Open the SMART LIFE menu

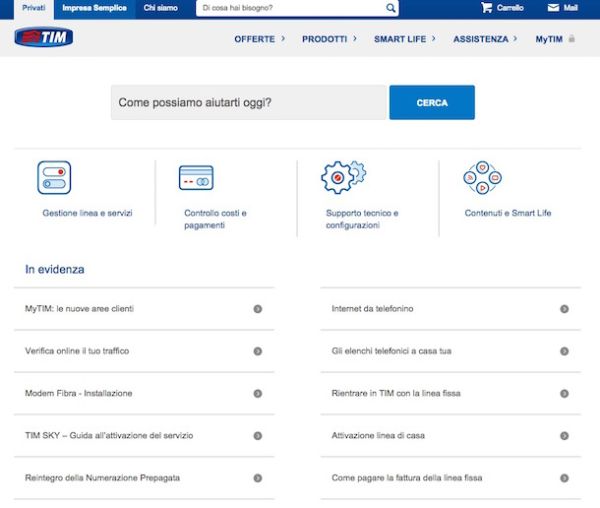pyautogui.click(x=400, y=39)
